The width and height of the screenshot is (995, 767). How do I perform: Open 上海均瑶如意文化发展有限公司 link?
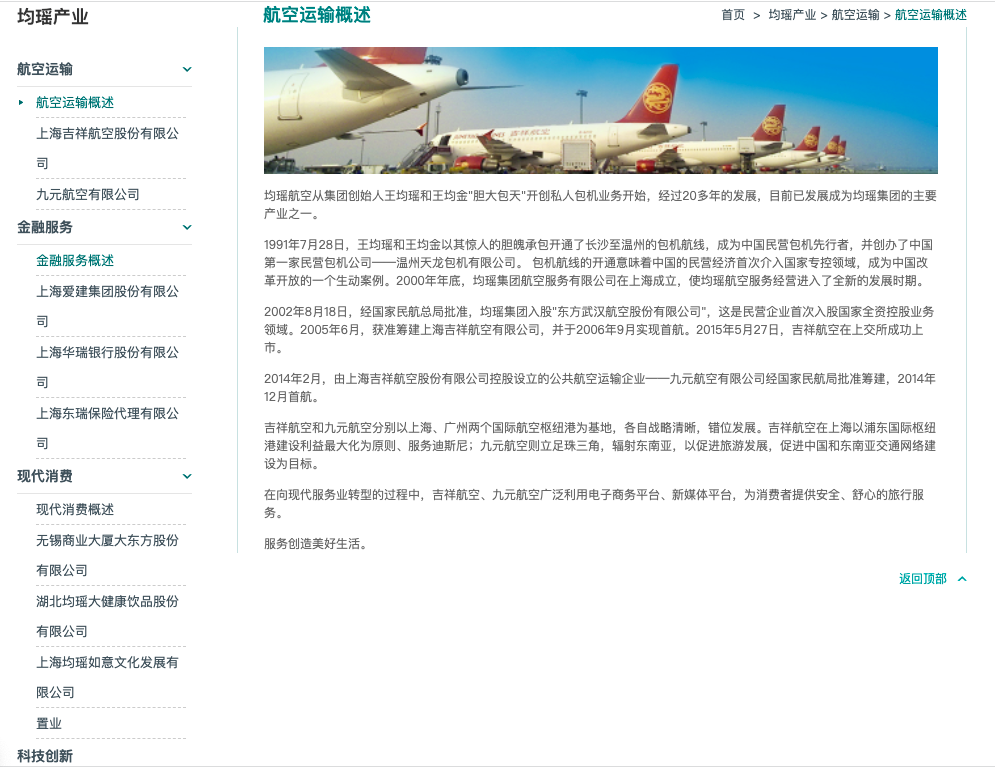107,677
